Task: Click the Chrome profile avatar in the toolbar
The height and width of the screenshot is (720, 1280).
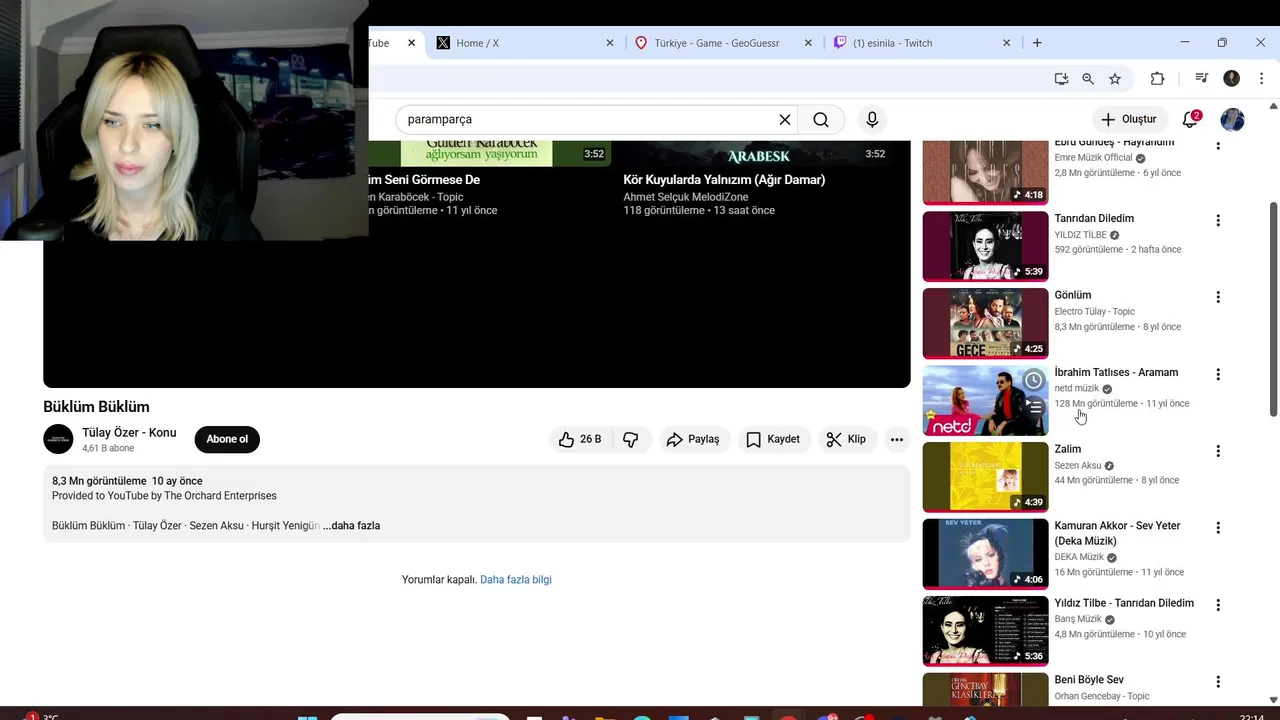Action: pyautogui.click(x=1232, y=79)
